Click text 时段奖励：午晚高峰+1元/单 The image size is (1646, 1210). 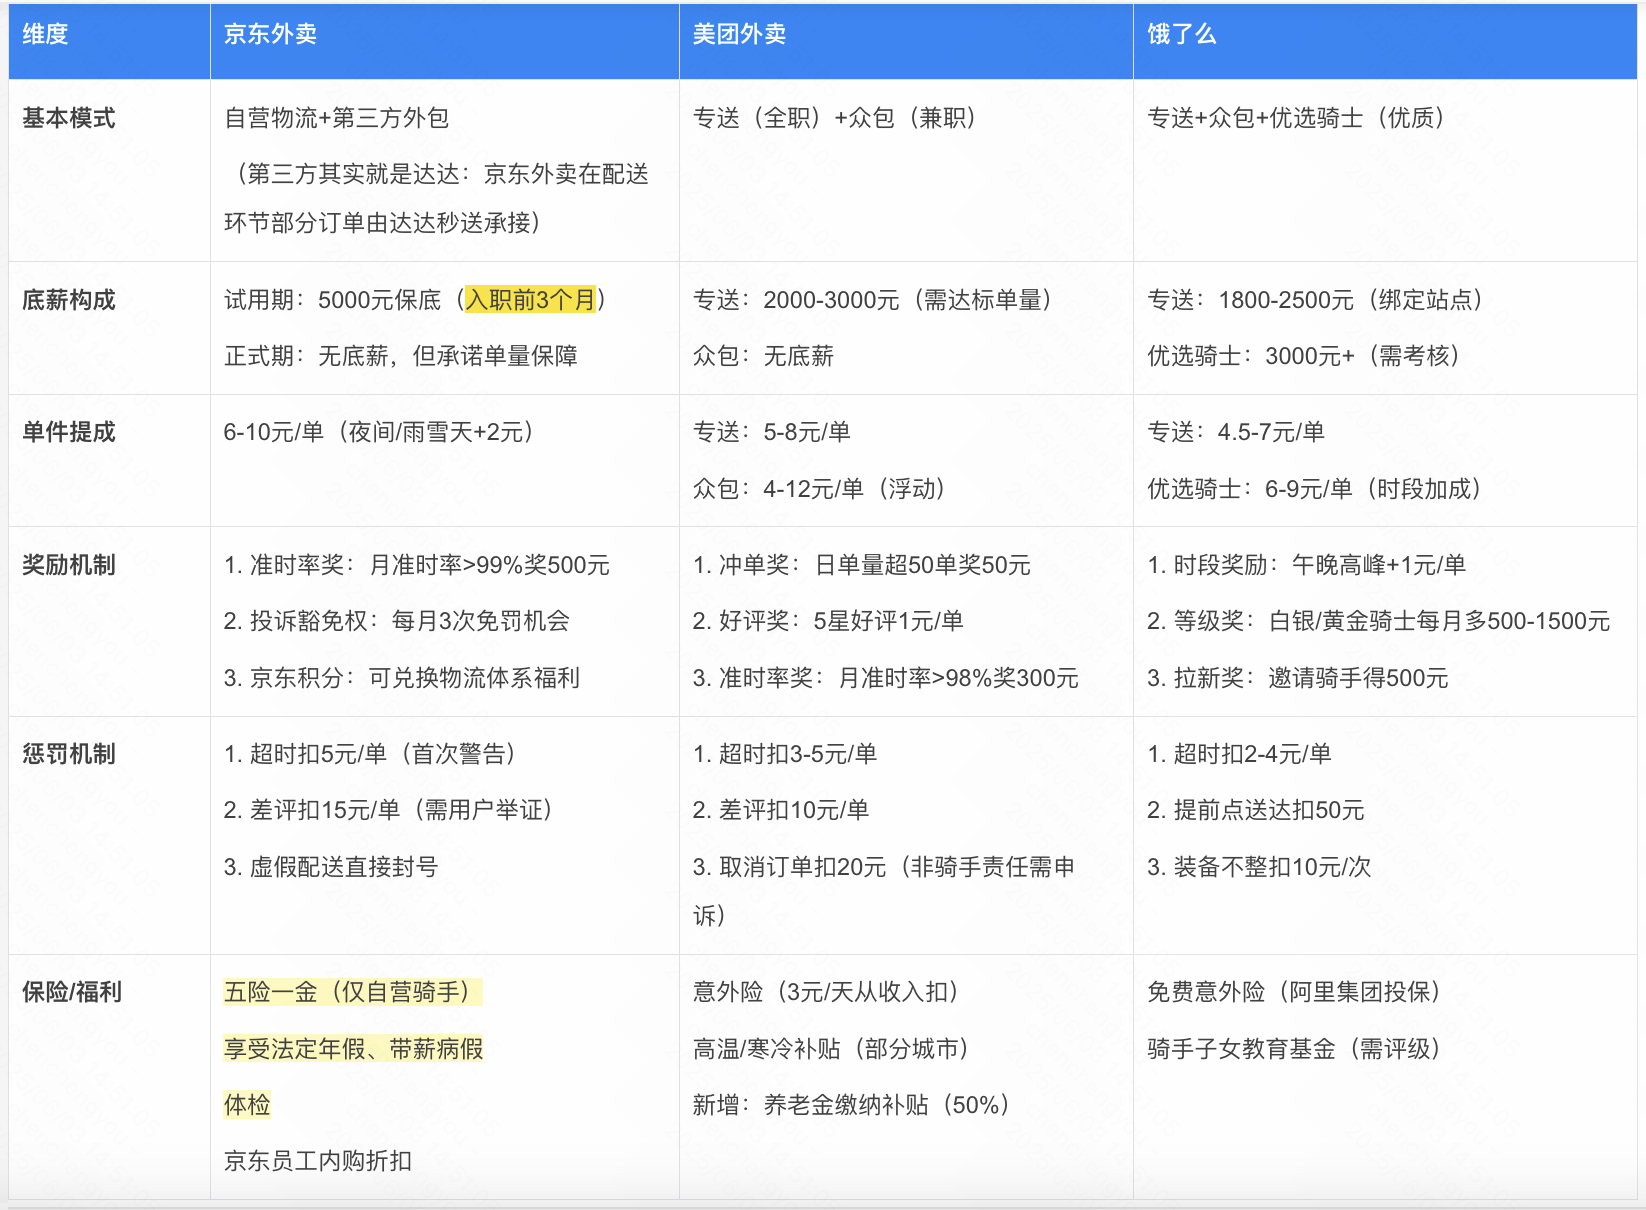(1319, 565)
